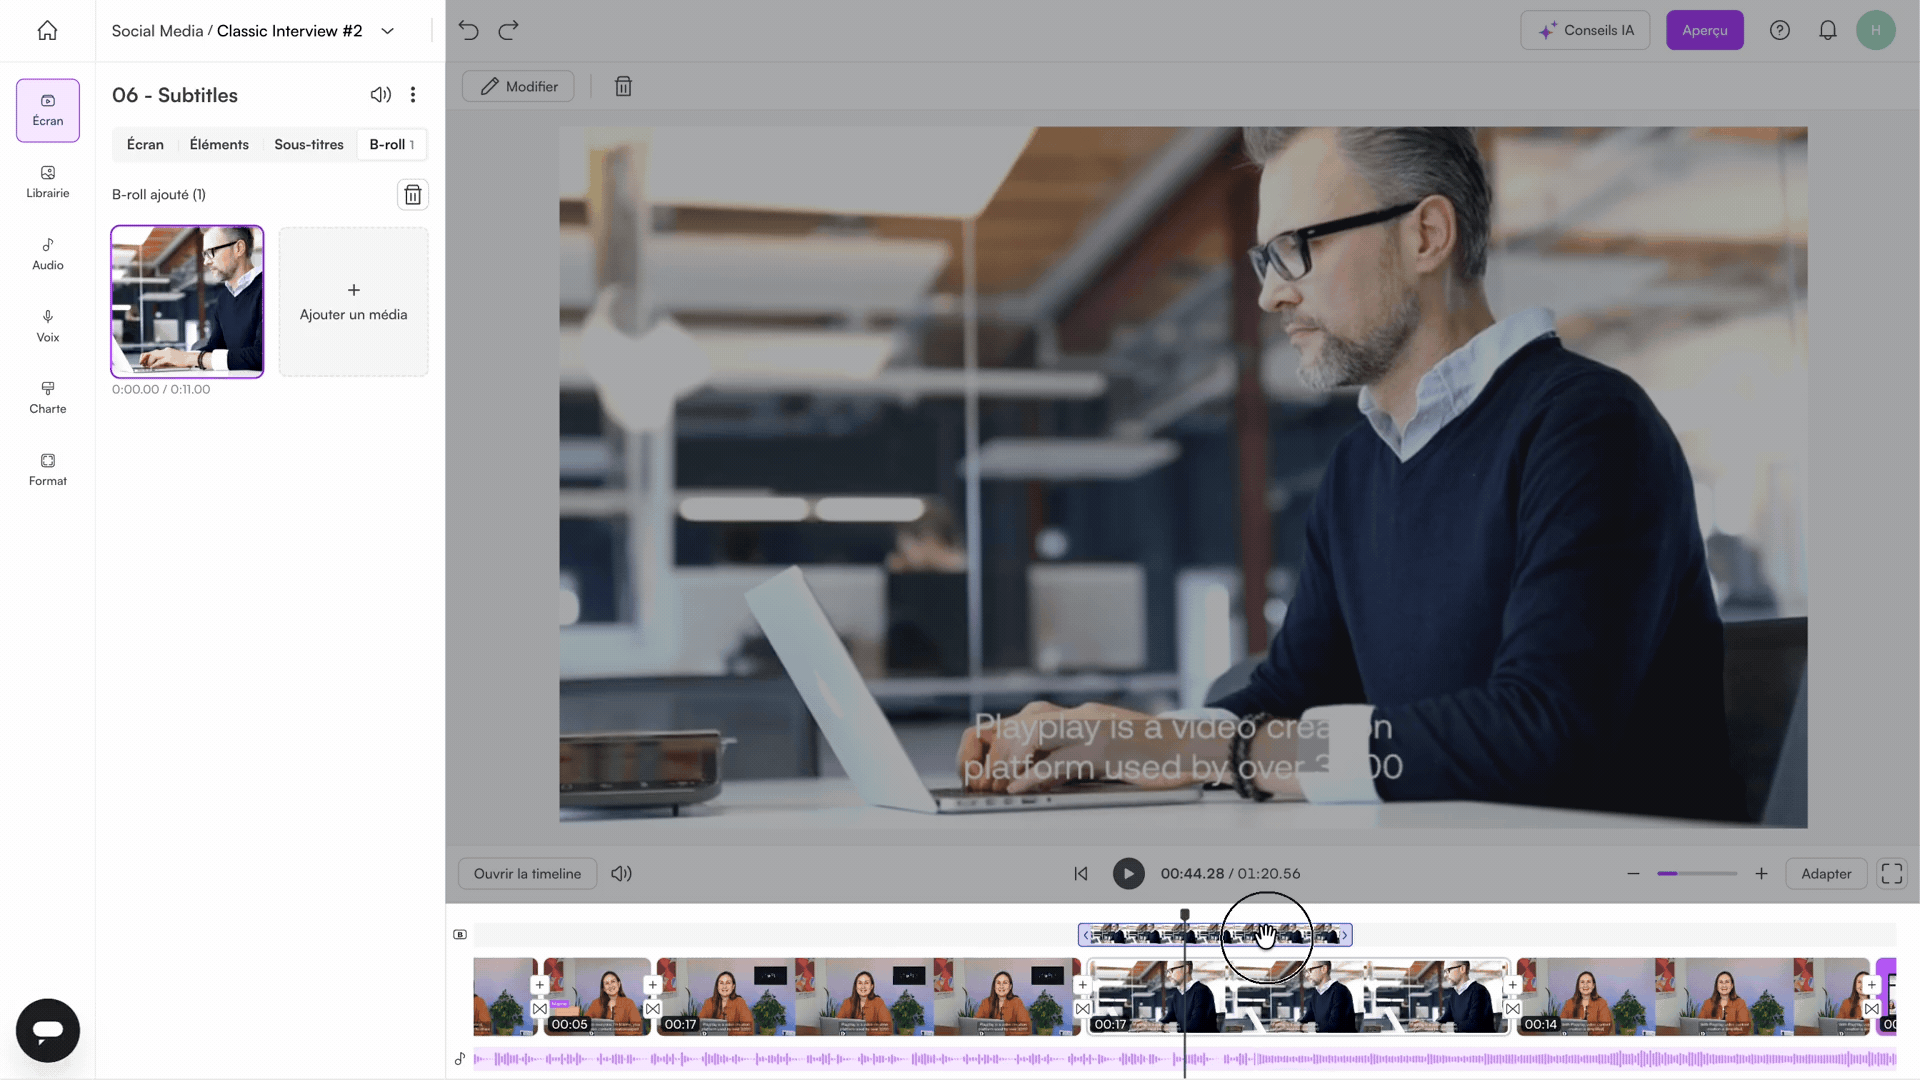Adjust the timeline zoom slider

point(1697,873)
